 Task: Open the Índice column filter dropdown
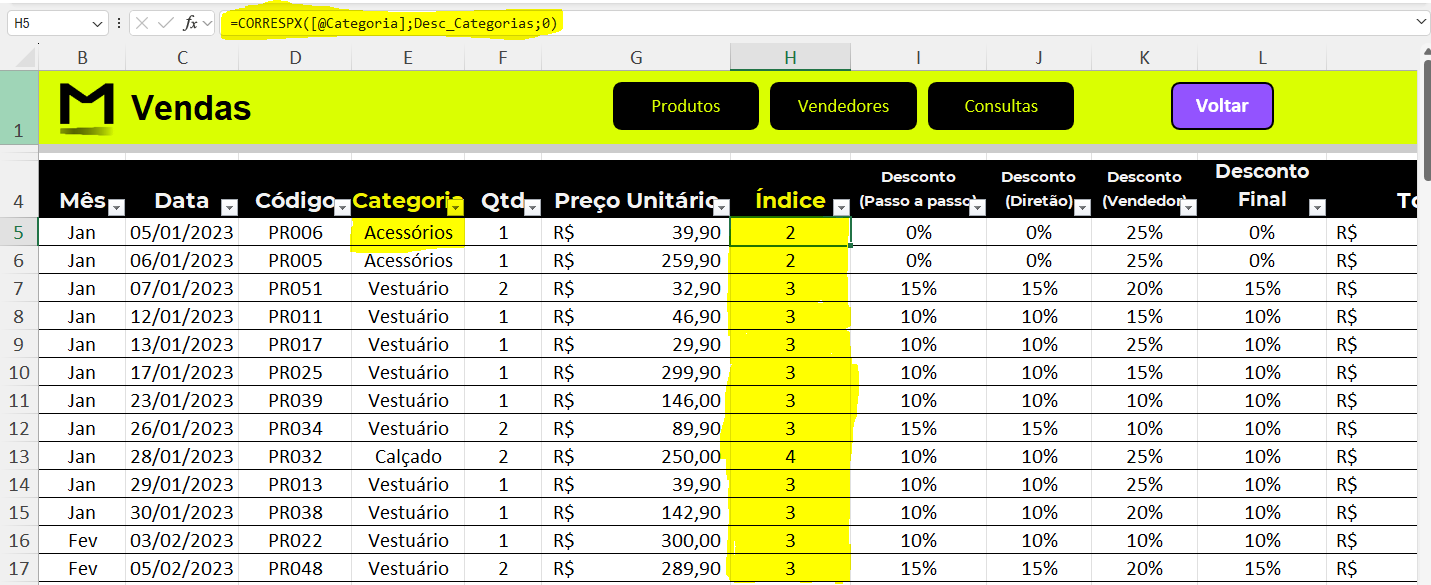[x=841, y=207]
